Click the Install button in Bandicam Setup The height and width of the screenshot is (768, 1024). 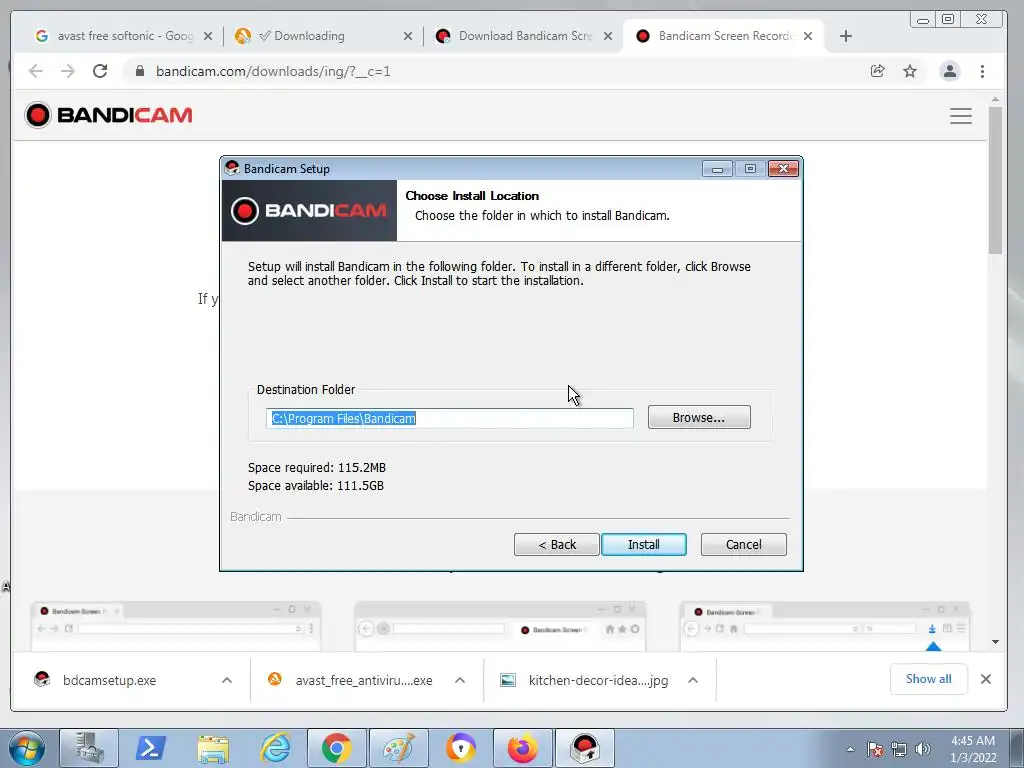[x=643, y=545]
